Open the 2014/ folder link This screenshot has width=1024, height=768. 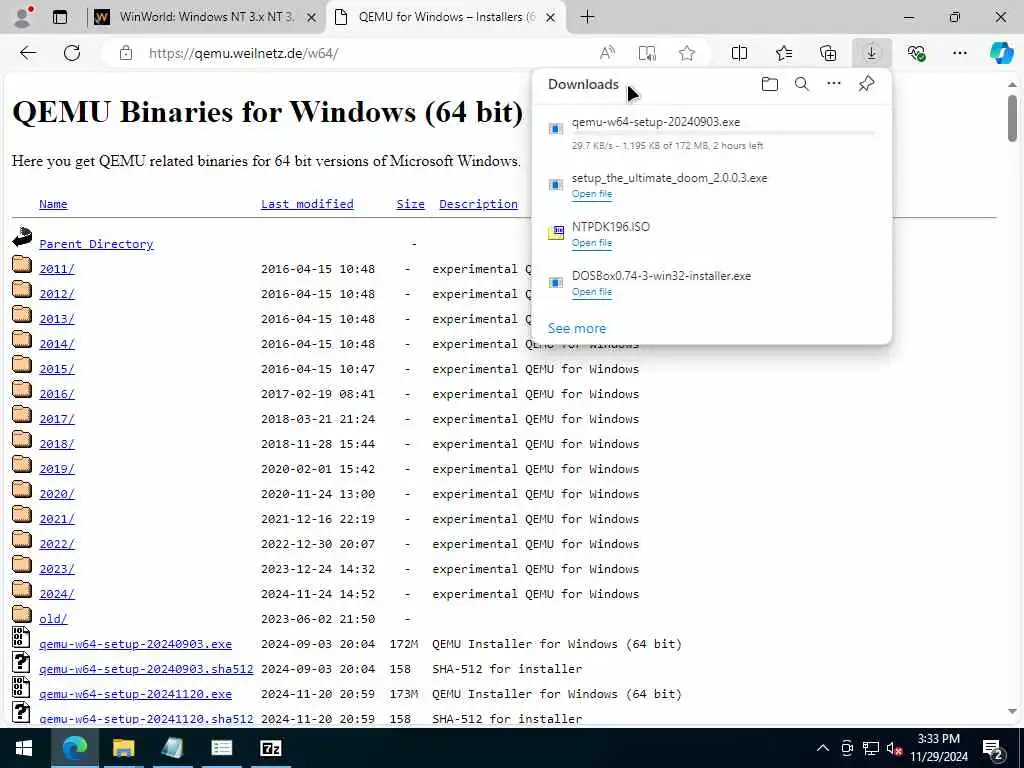click(57, 344)
